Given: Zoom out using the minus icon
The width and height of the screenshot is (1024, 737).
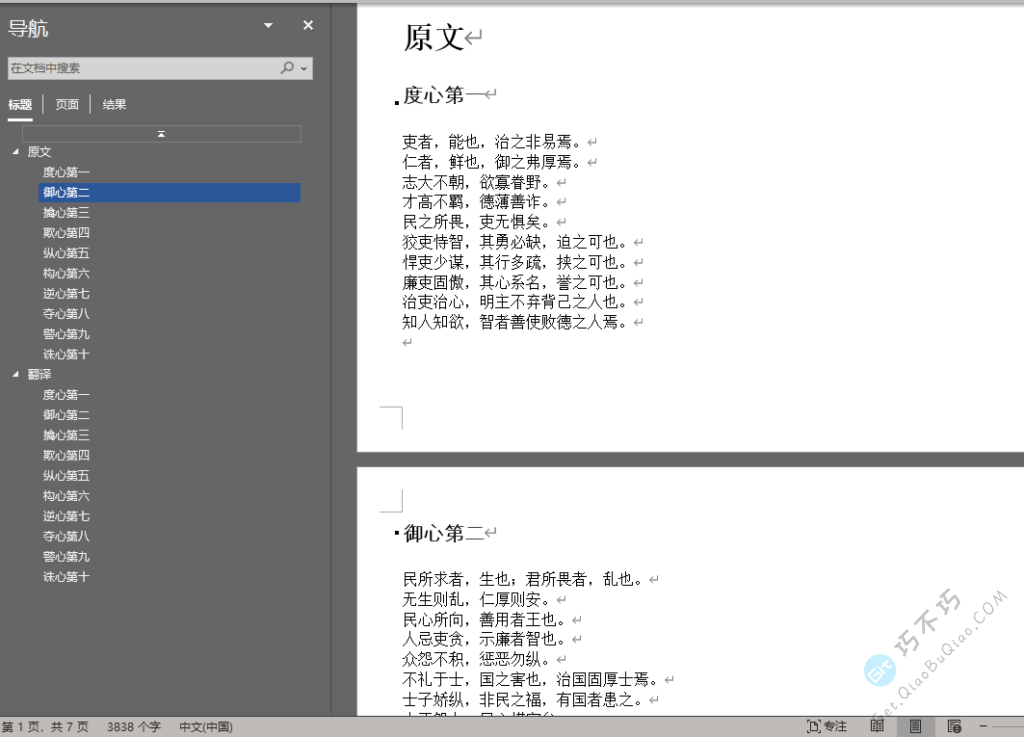Looking at the screenshot, I should (985, 726).
